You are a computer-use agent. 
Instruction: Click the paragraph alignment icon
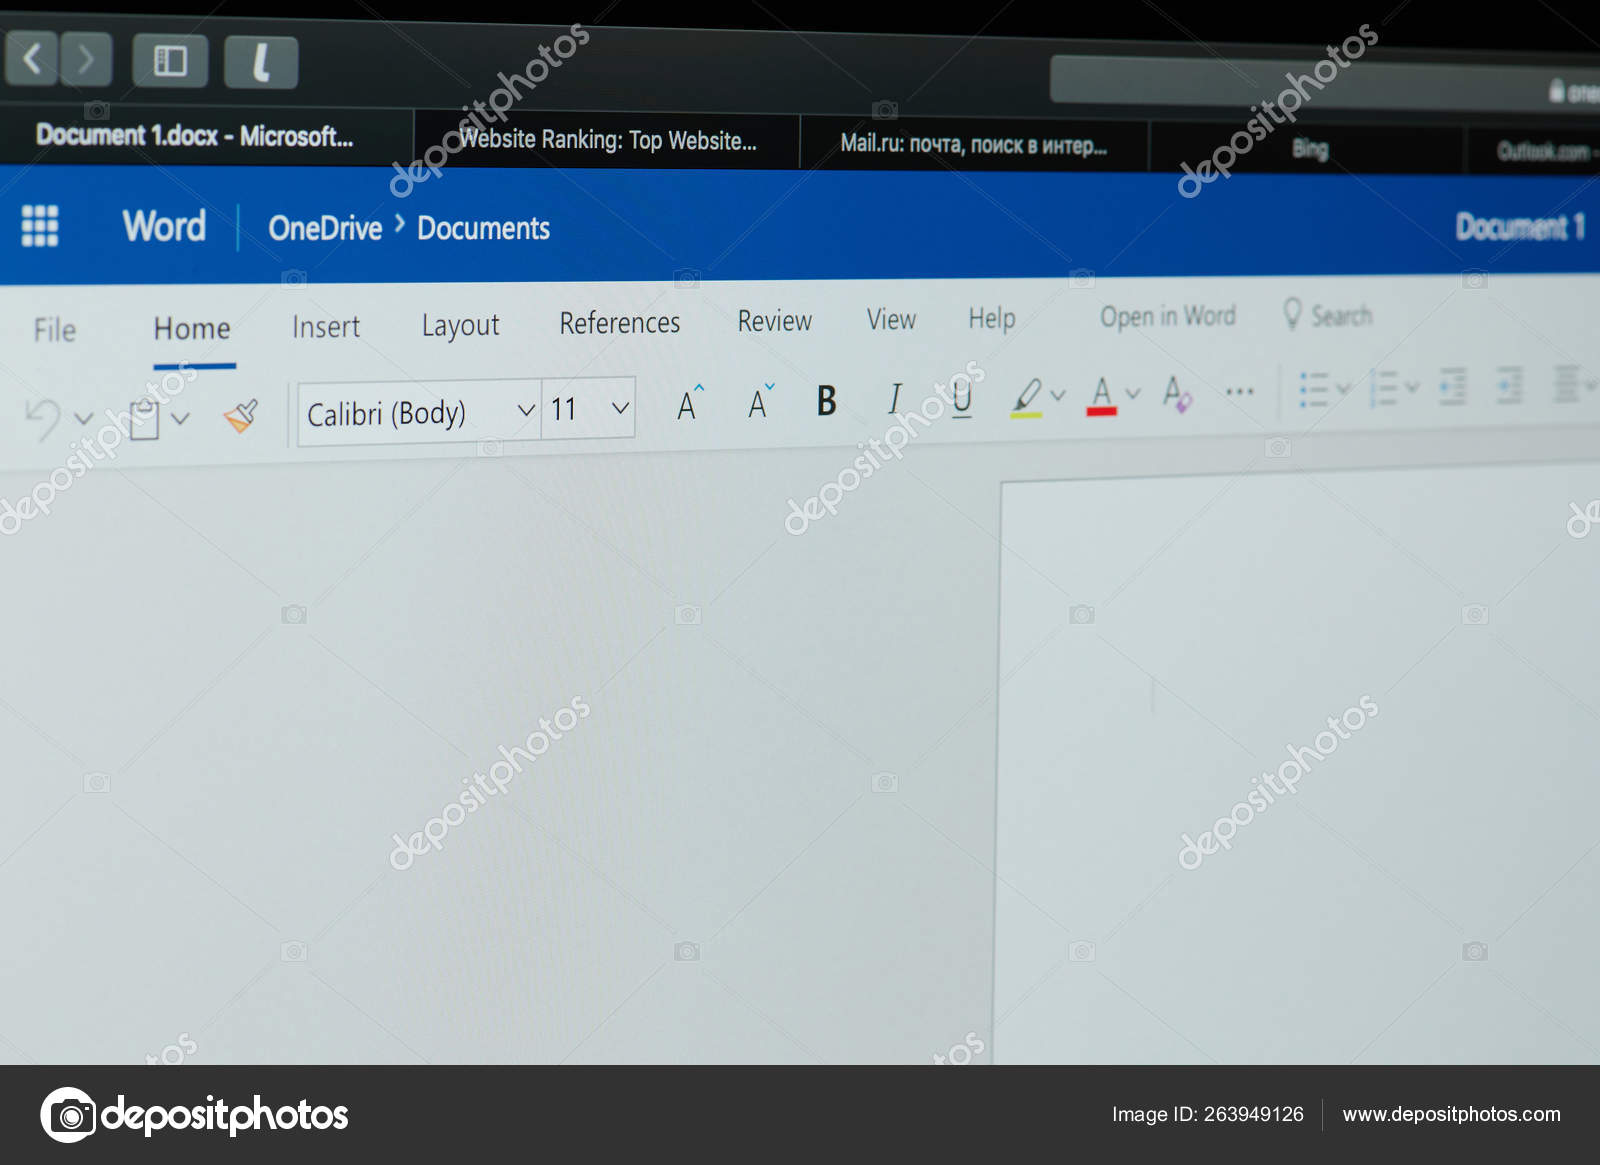[x=1566, y=384]
